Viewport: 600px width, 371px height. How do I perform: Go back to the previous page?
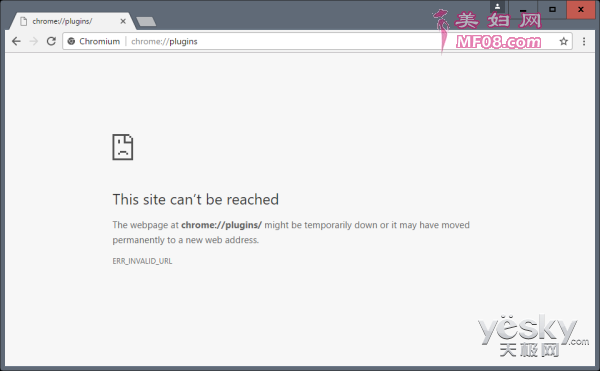point(16,41)
